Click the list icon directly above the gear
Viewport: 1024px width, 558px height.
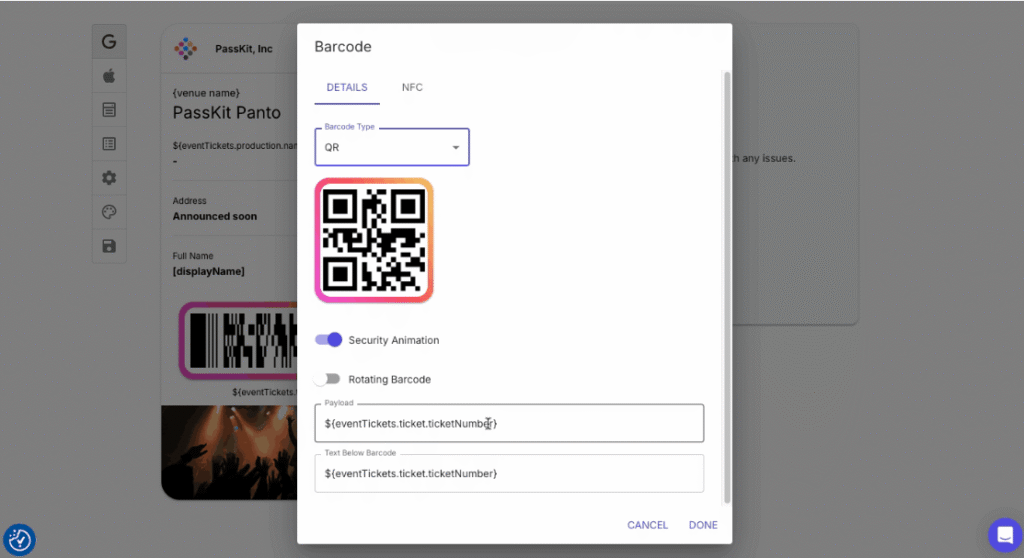pyautogui.click(x=109, y=144)
